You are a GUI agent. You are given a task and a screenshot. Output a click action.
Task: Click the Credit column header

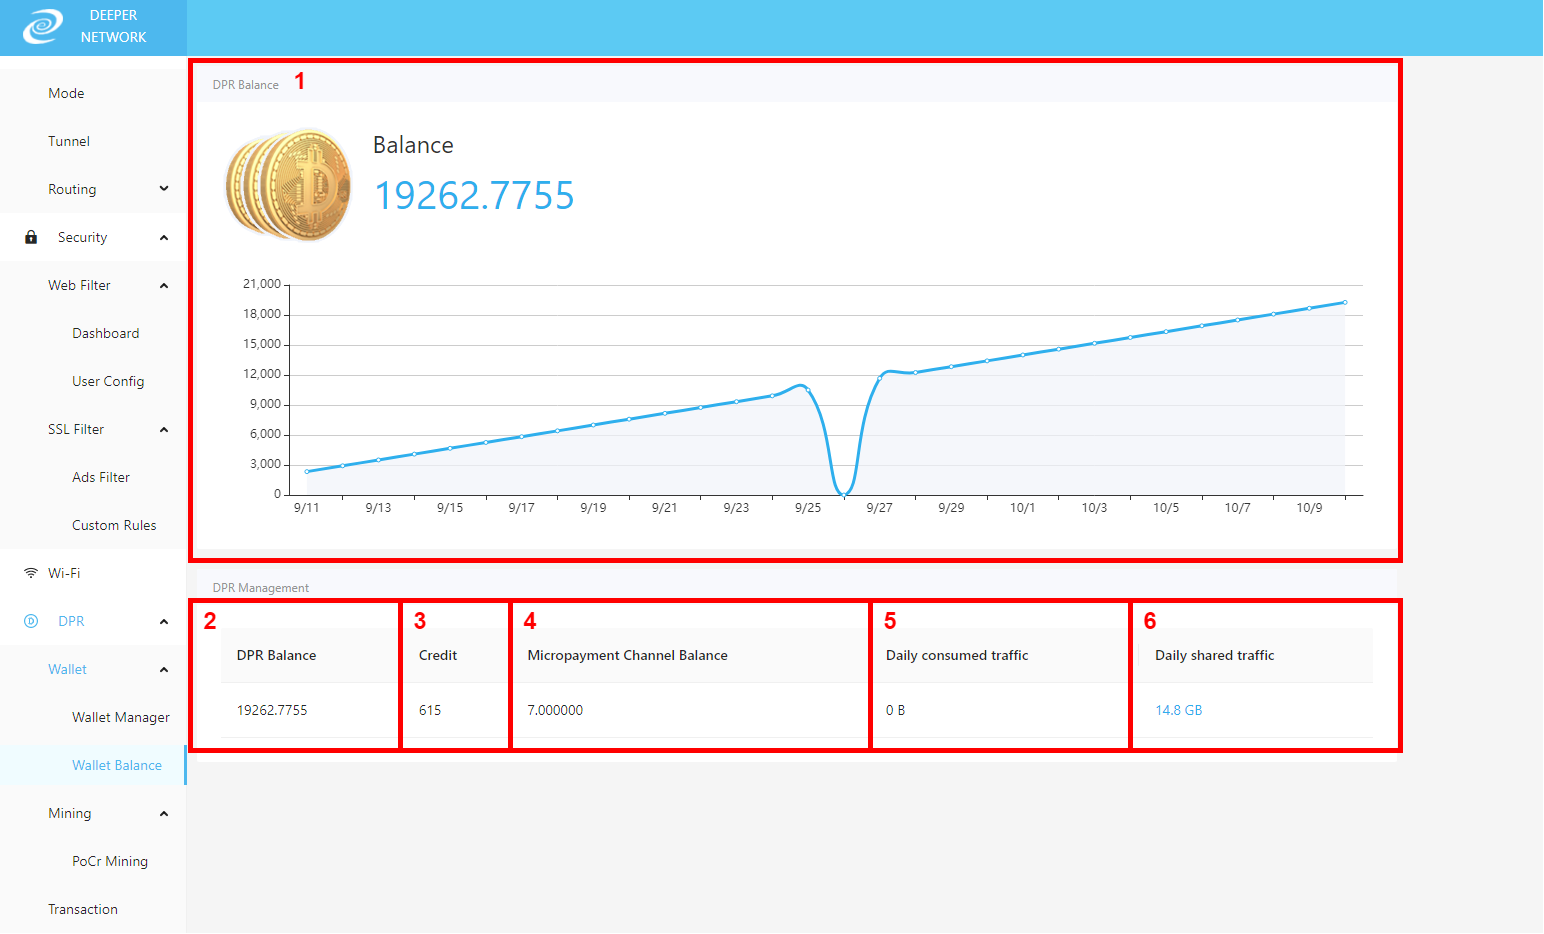[x=438, y=655]
